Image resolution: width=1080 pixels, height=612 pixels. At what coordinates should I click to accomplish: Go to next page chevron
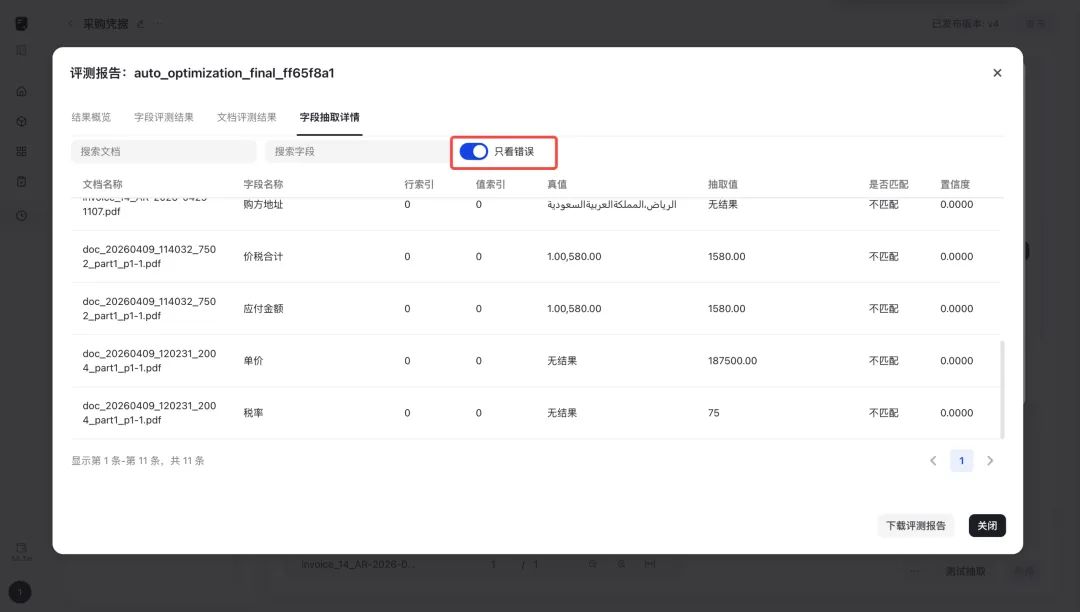point(990,461)
